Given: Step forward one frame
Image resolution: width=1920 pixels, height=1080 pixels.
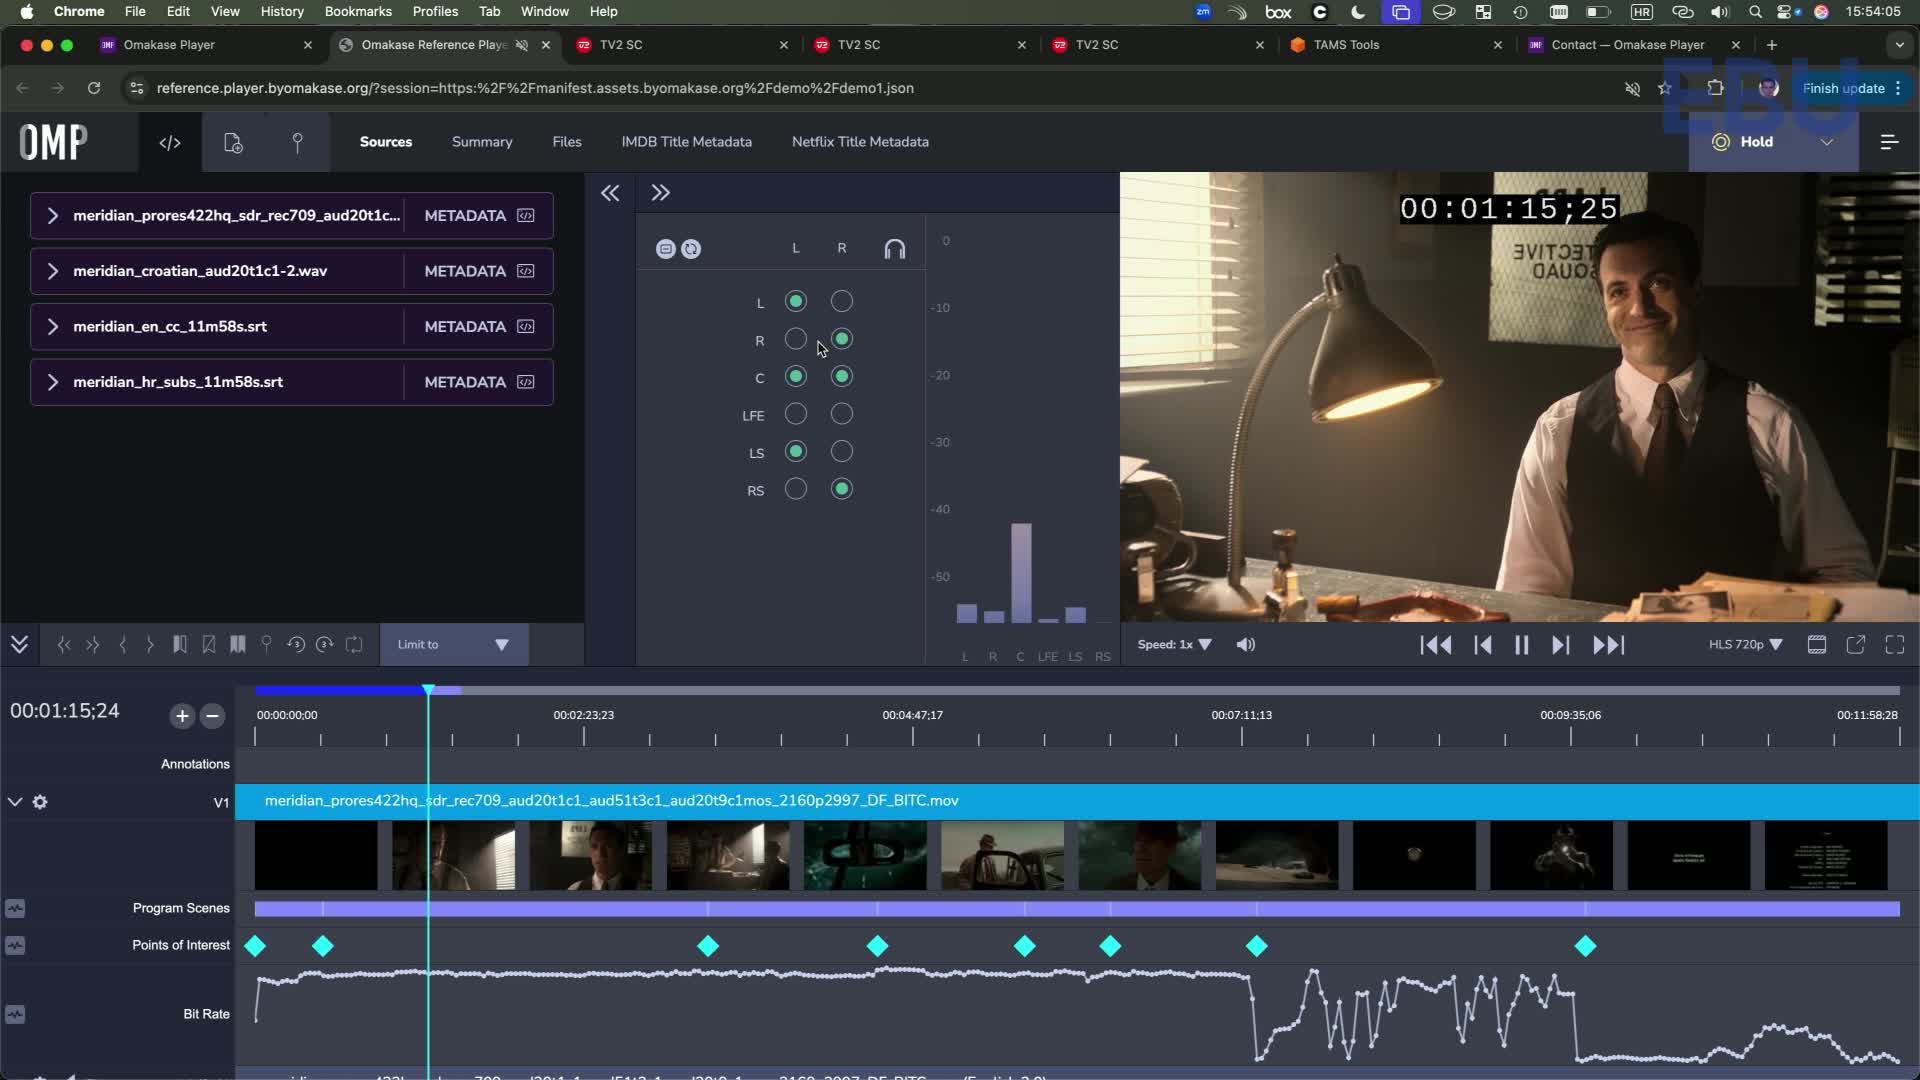Looking at the screenshot, I should point(1560,645).
